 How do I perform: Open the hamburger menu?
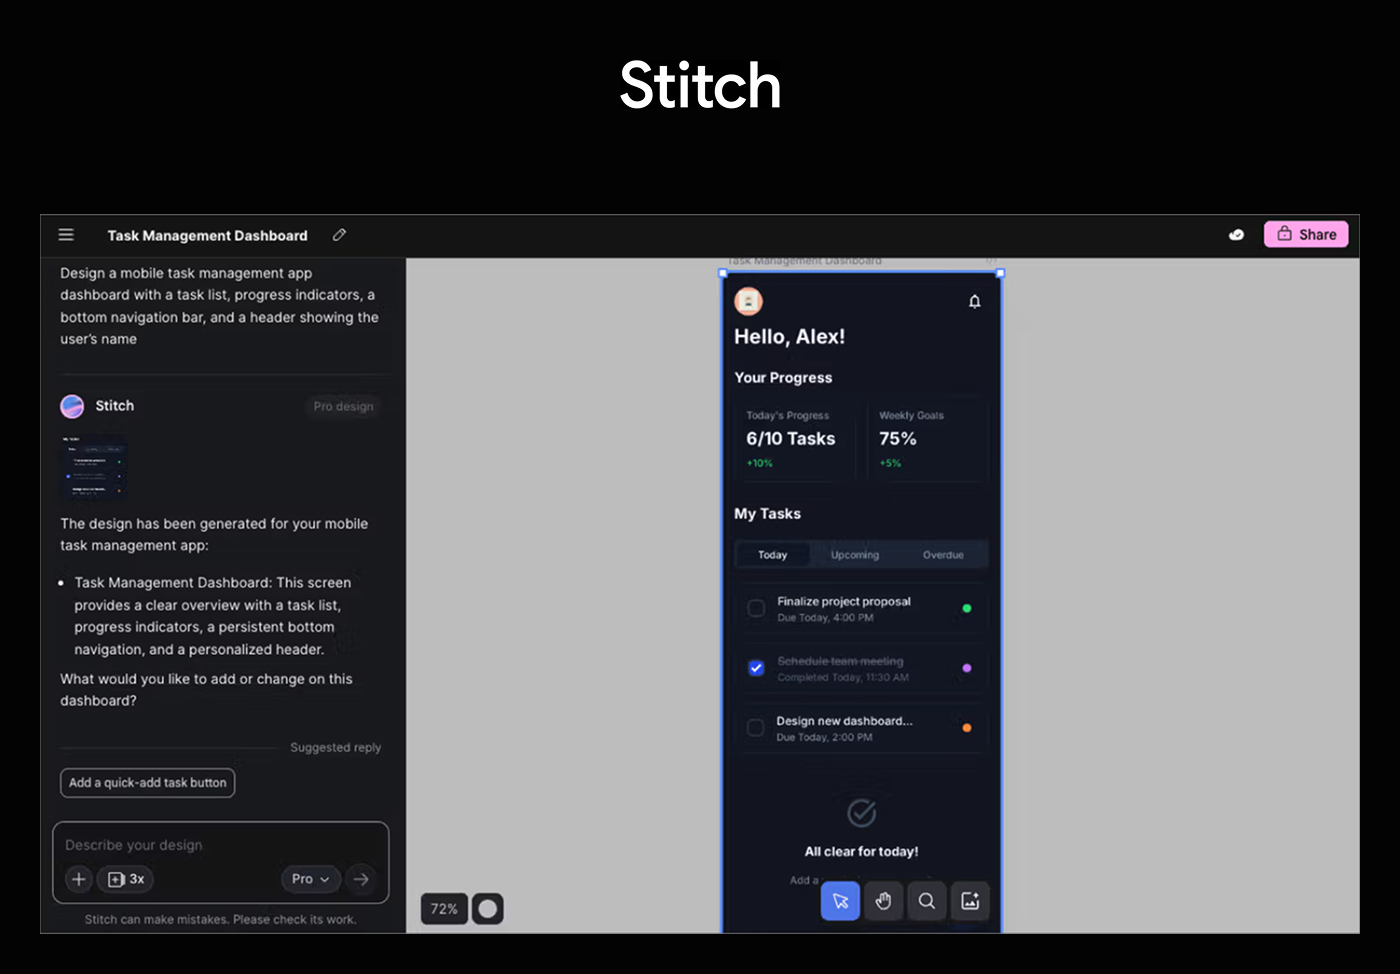point(66,235)
